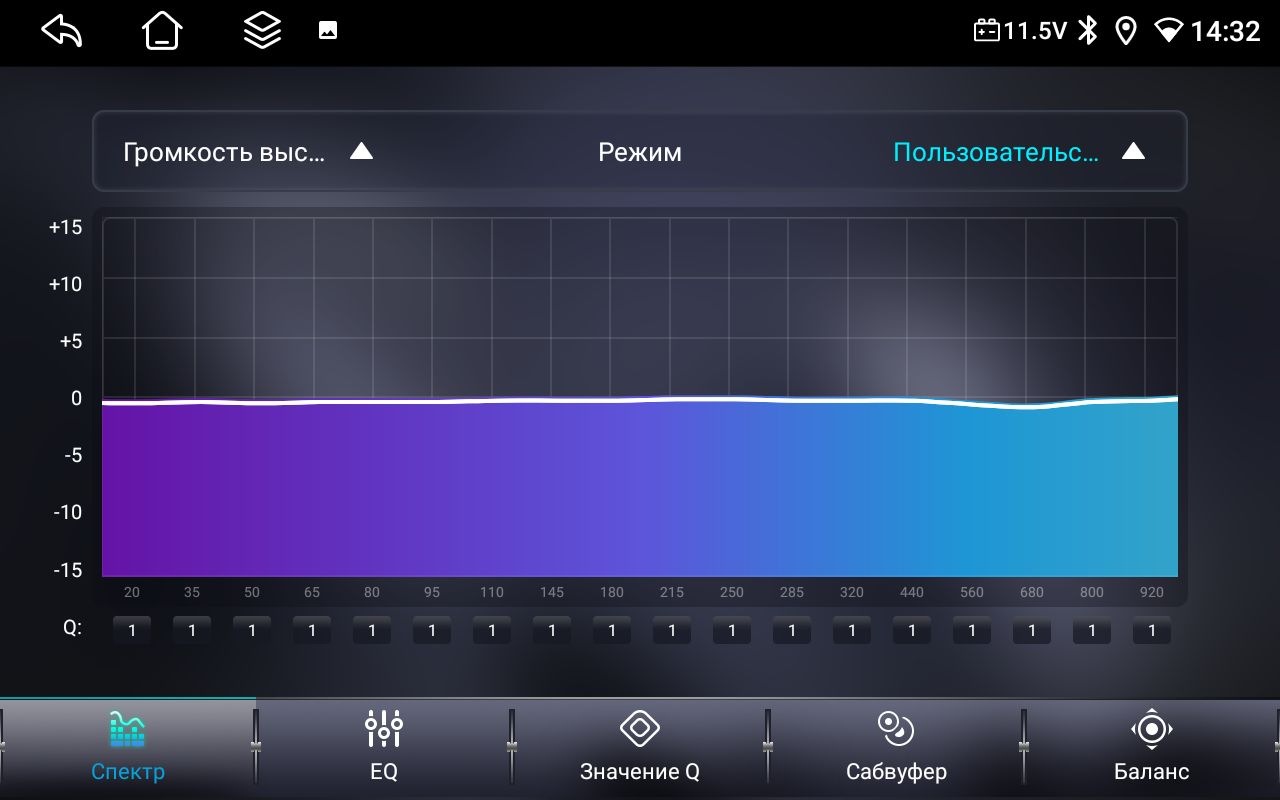Click the equalizer curve at 250 Hz
The height and width of the screenshot is (800, 1280).
click(x=732, y=399)
